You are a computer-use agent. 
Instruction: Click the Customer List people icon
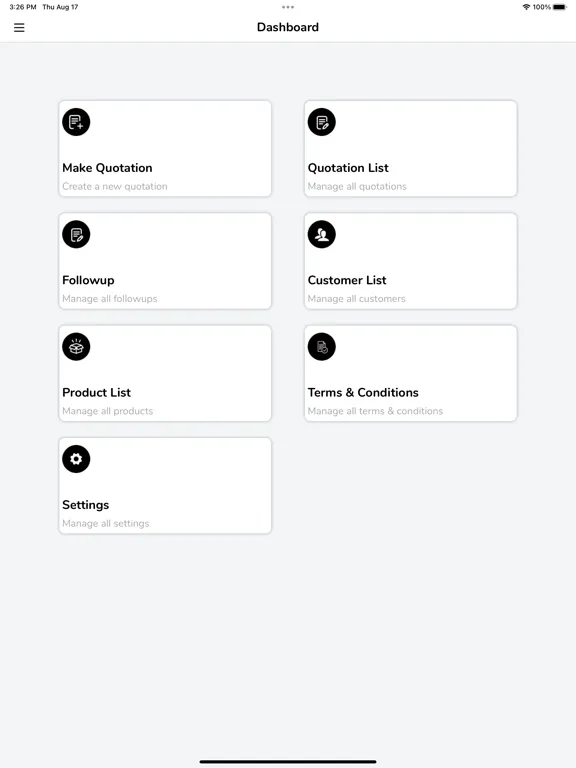321,234
